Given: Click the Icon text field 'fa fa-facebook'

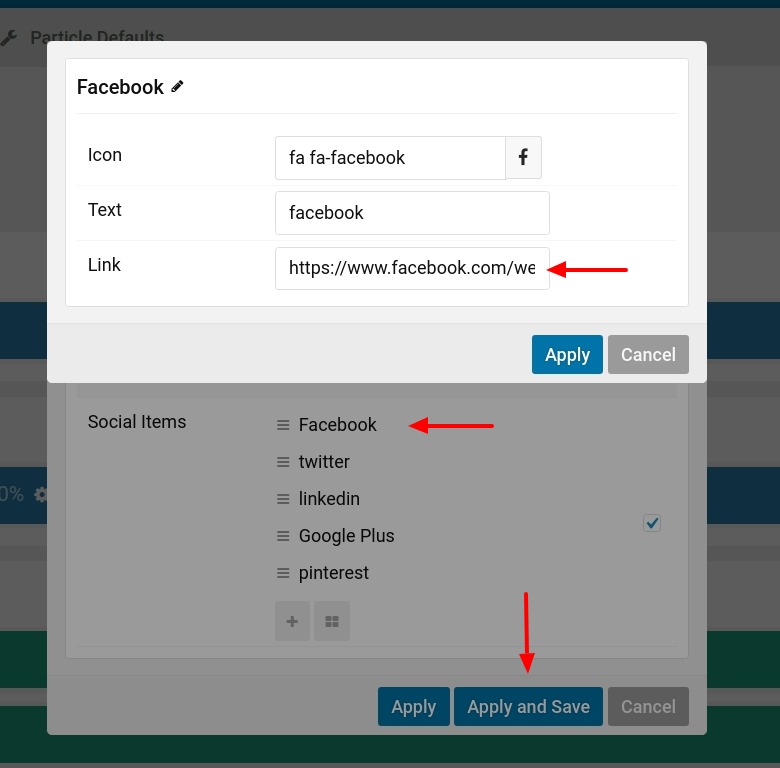Looking at the screenshot, I should point(390,158).
